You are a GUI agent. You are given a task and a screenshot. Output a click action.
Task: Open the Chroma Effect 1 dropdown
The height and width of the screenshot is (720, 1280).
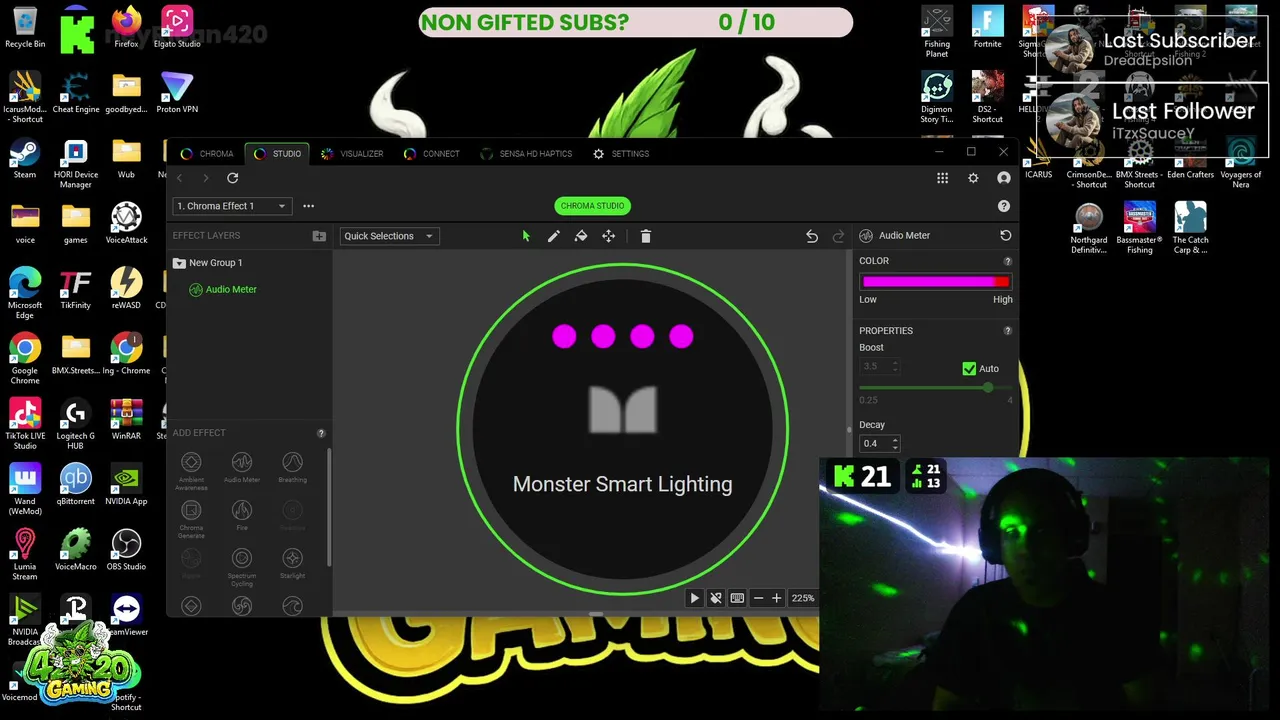232,206
